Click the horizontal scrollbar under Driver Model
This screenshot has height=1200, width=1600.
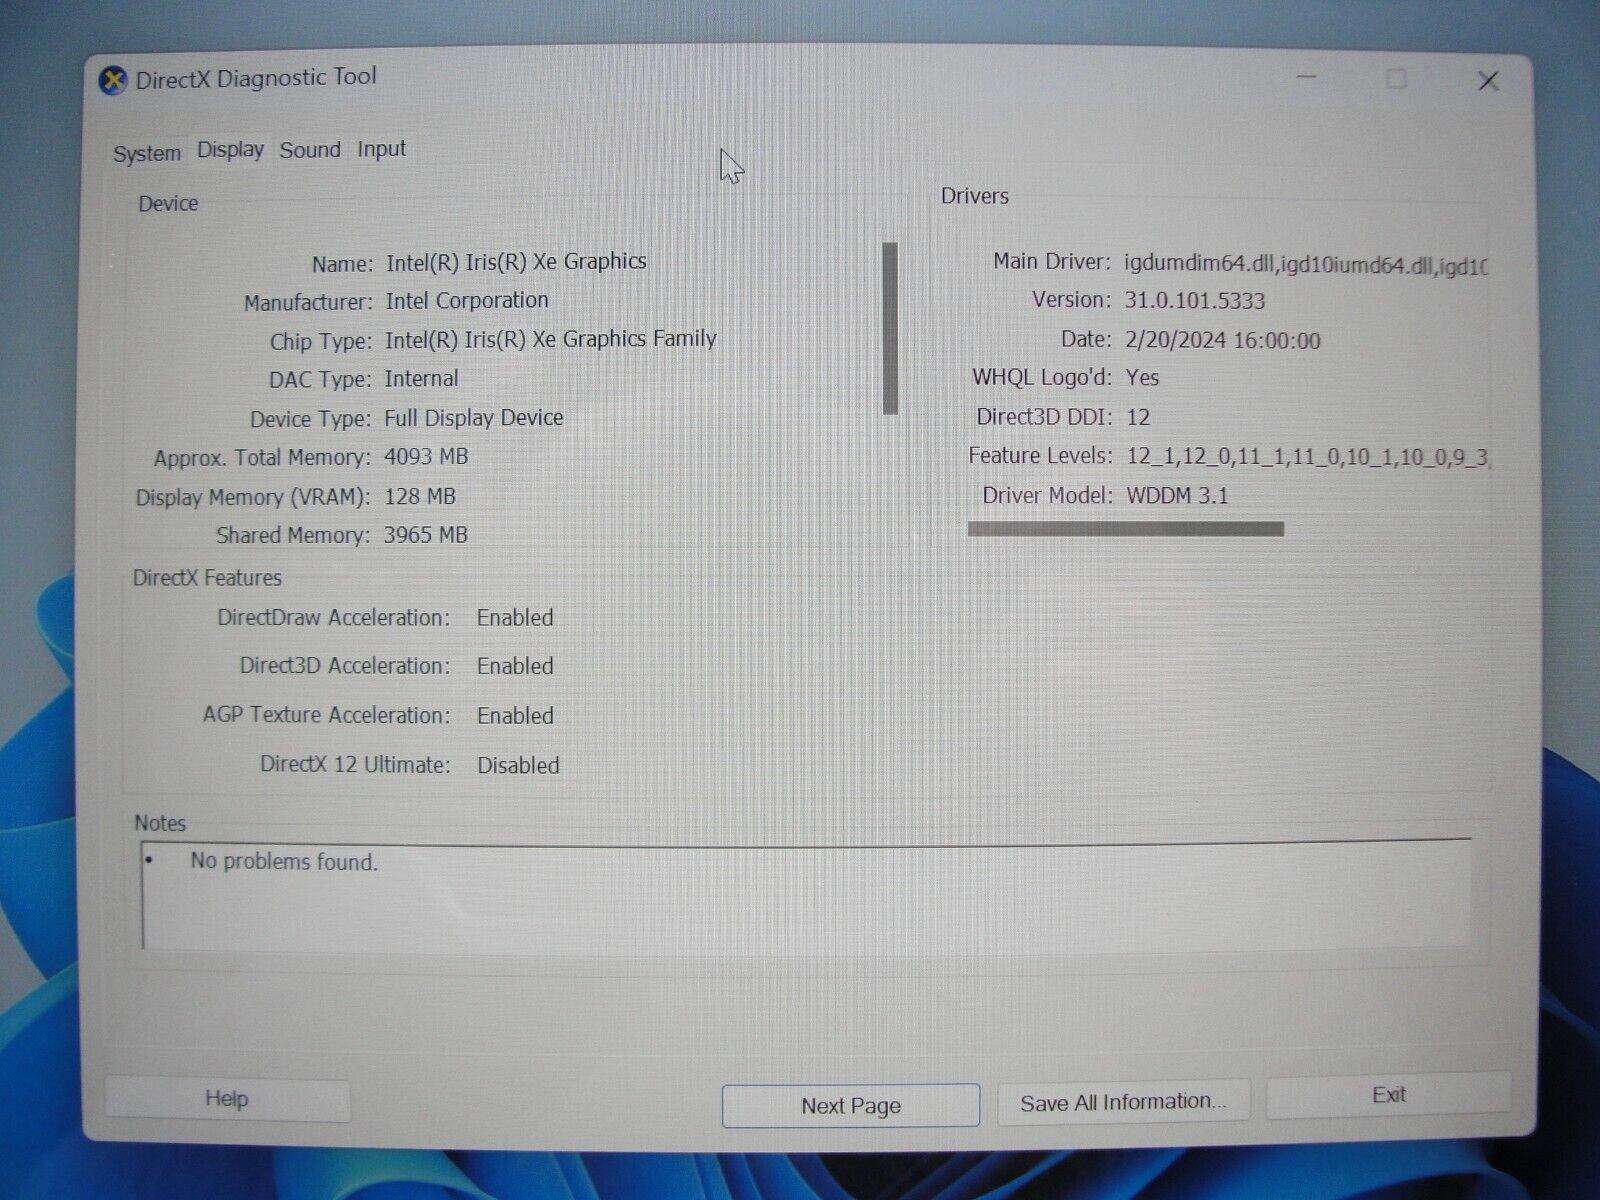tap(1124, 527)
